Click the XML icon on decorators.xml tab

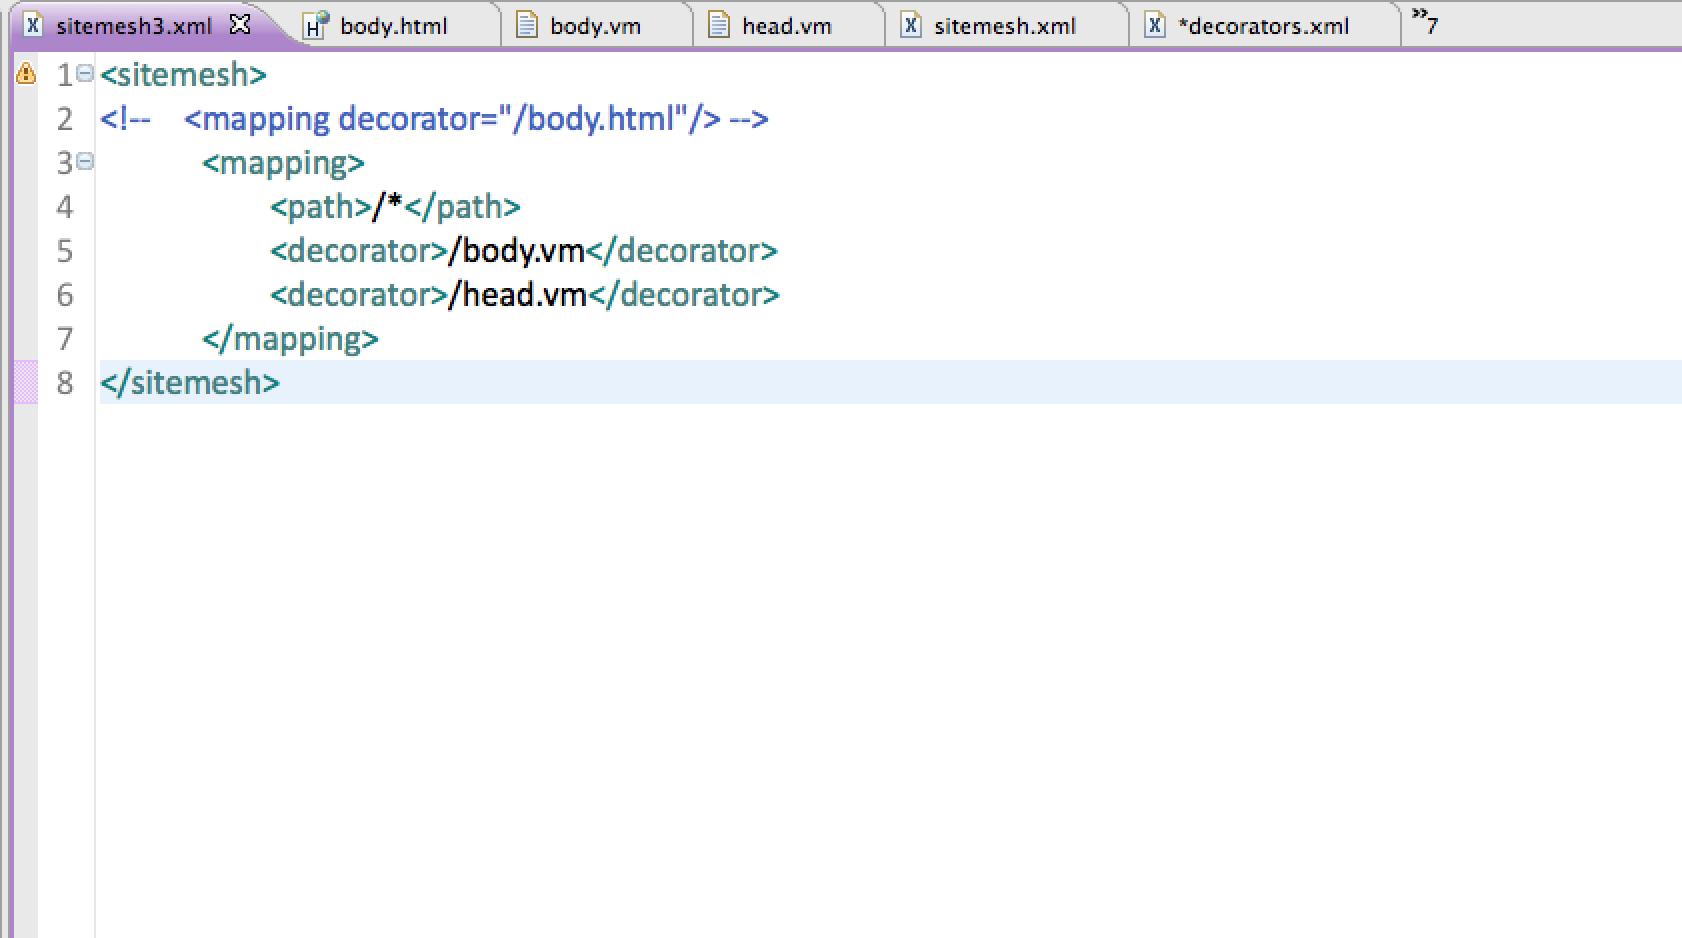[x=1154, y=25]
